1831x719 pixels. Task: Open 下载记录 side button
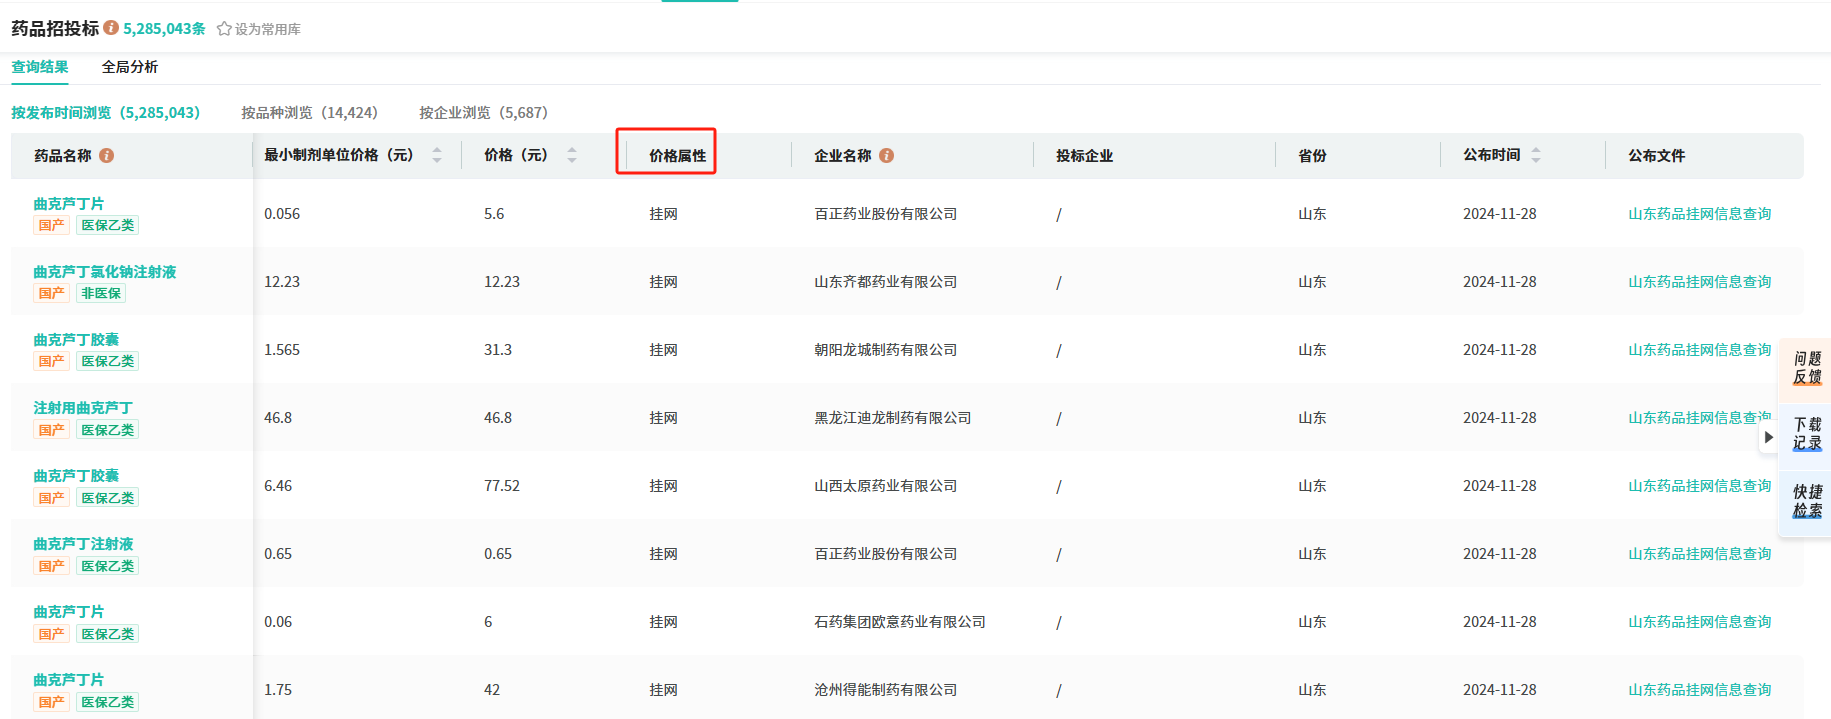(x=1807, y=434)
